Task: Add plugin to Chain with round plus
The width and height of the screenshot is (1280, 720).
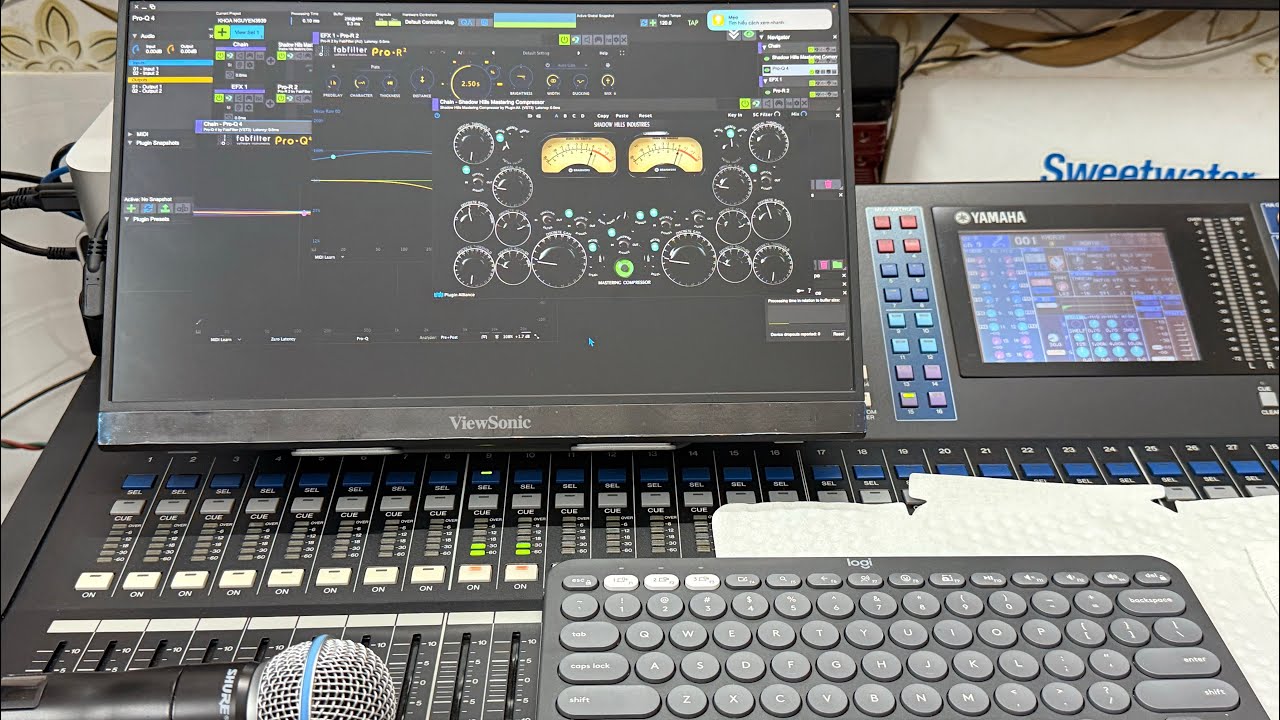Action: click(x=270, y=61)
